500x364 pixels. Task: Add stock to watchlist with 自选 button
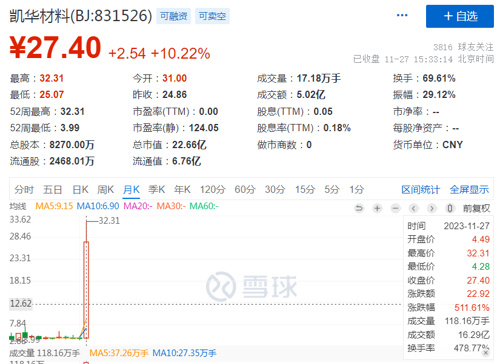pyautogui.click(x=460, y=16)
